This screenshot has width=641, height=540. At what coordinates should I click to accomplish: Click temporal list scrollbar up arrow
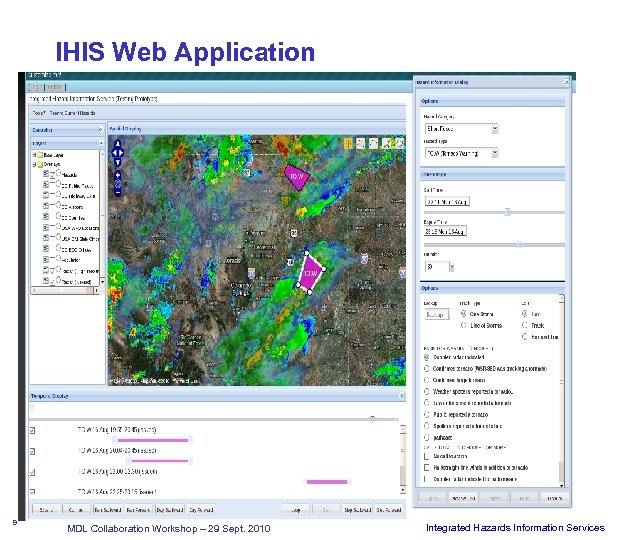(403, 429)
